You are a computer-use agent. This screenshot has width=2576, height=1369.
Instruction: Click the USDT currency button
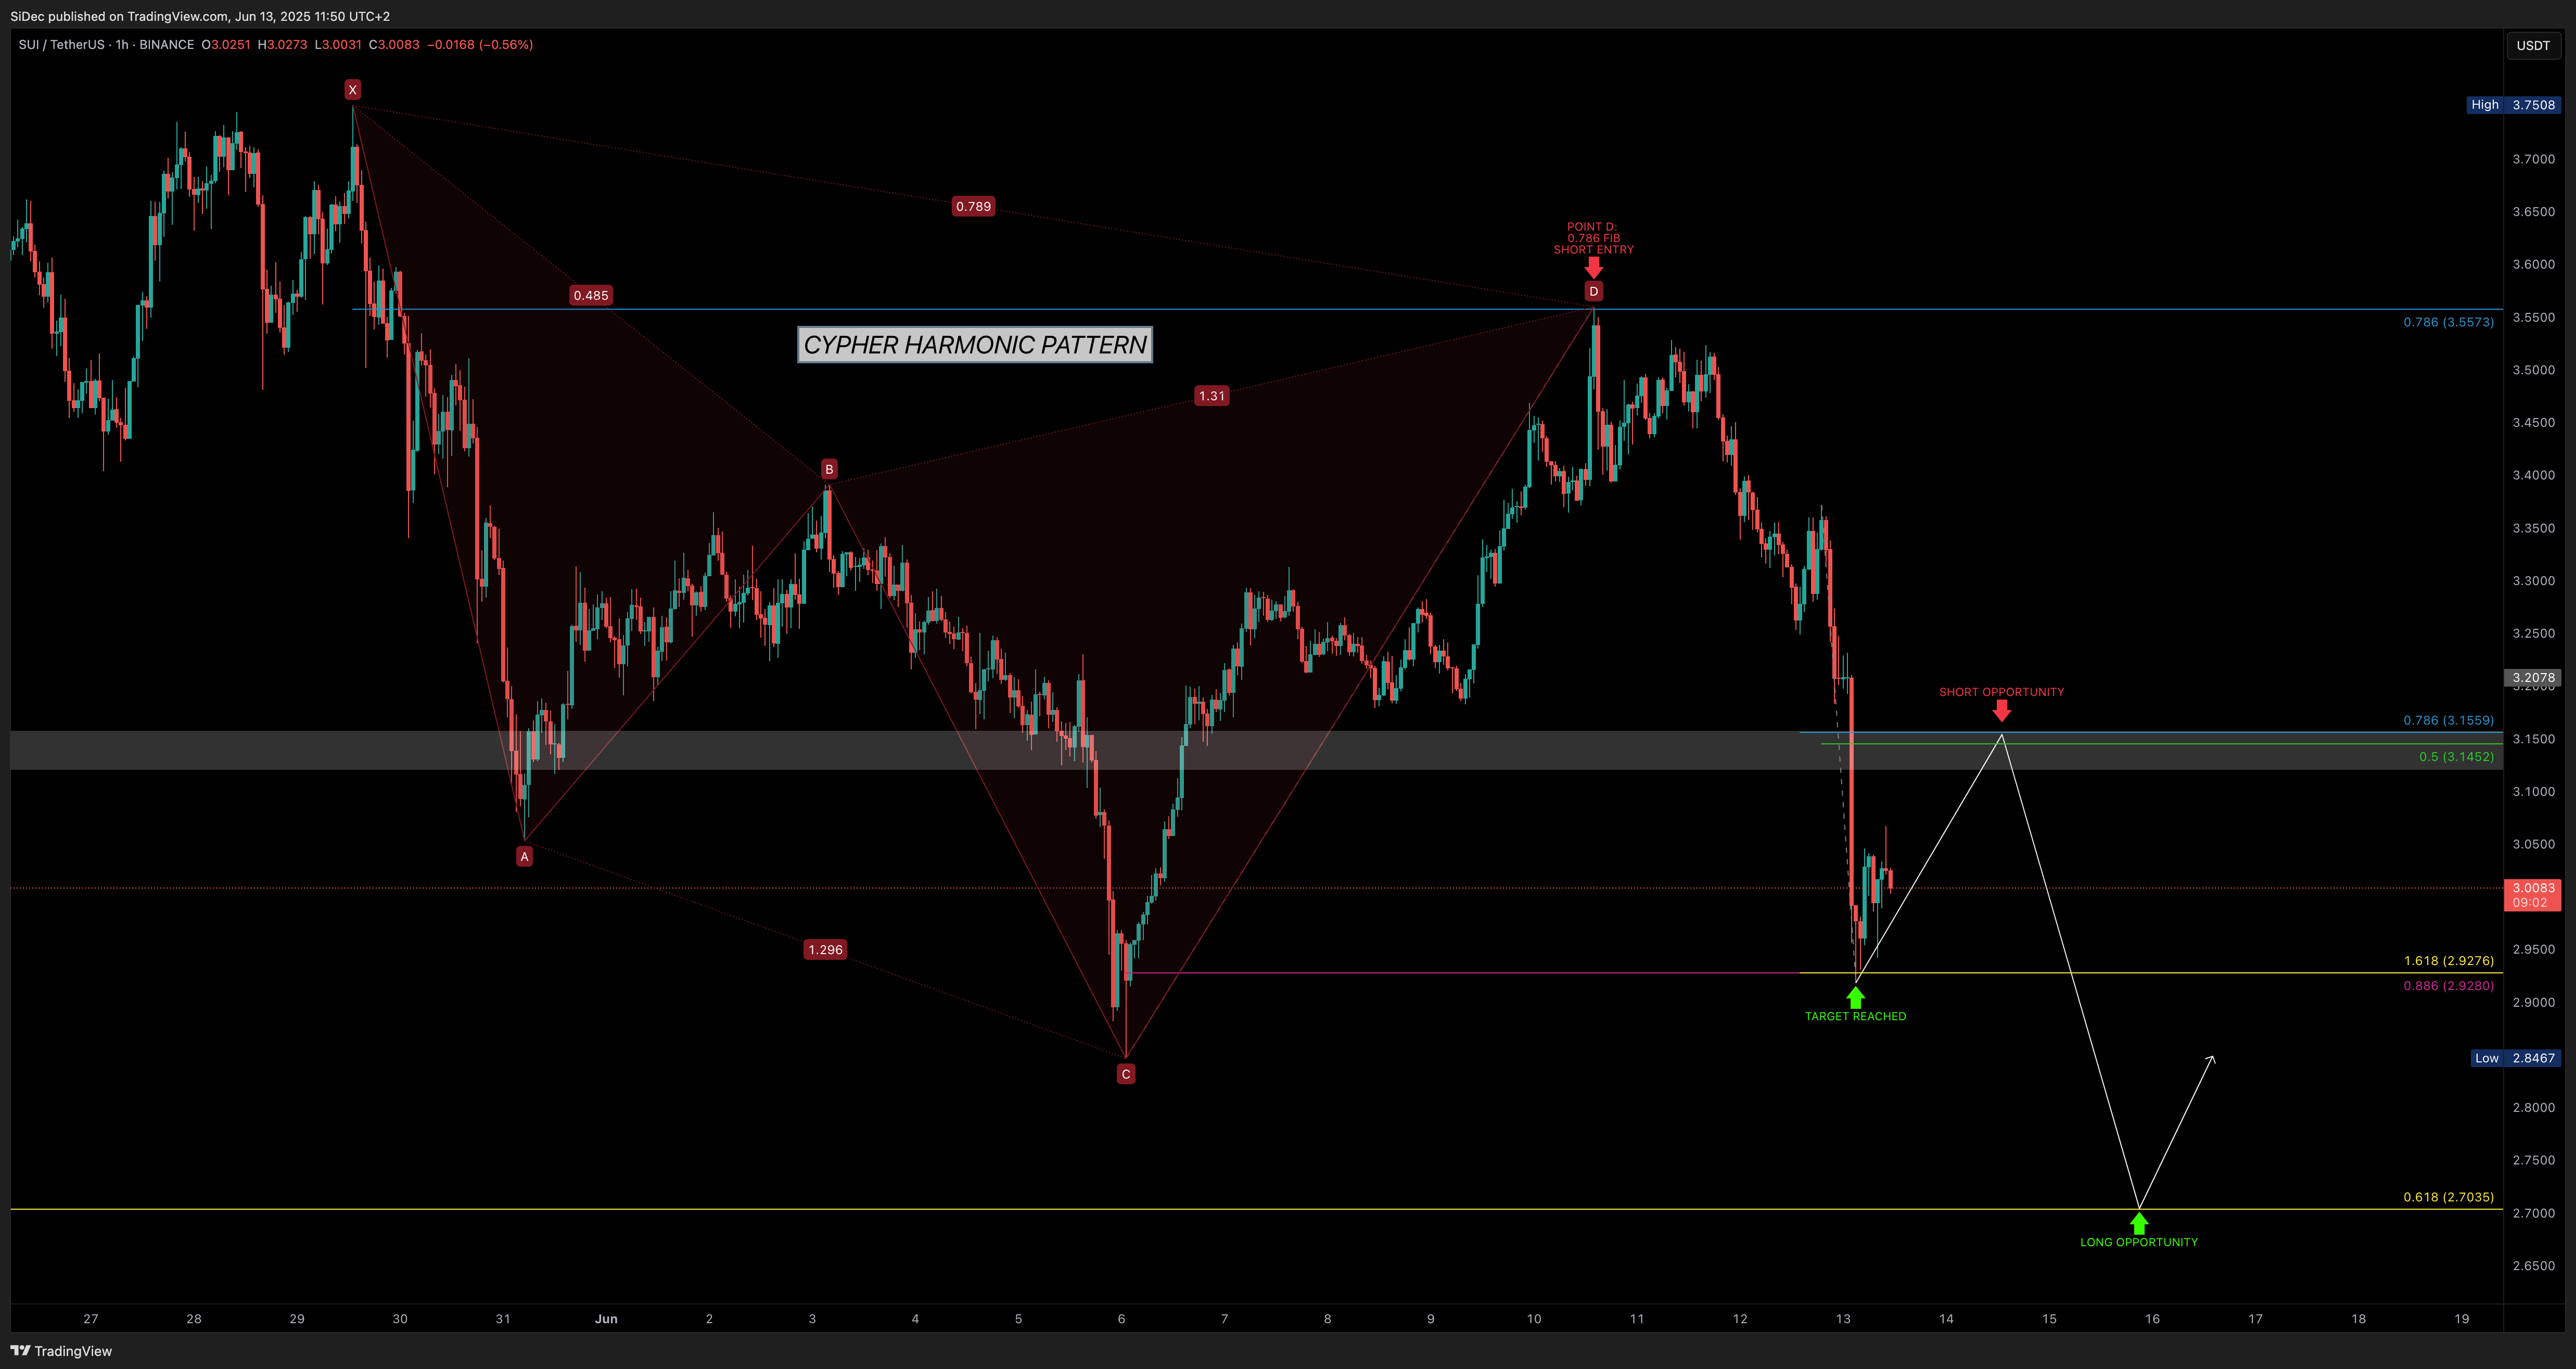pyautogui.click(x=2533, y=45)
